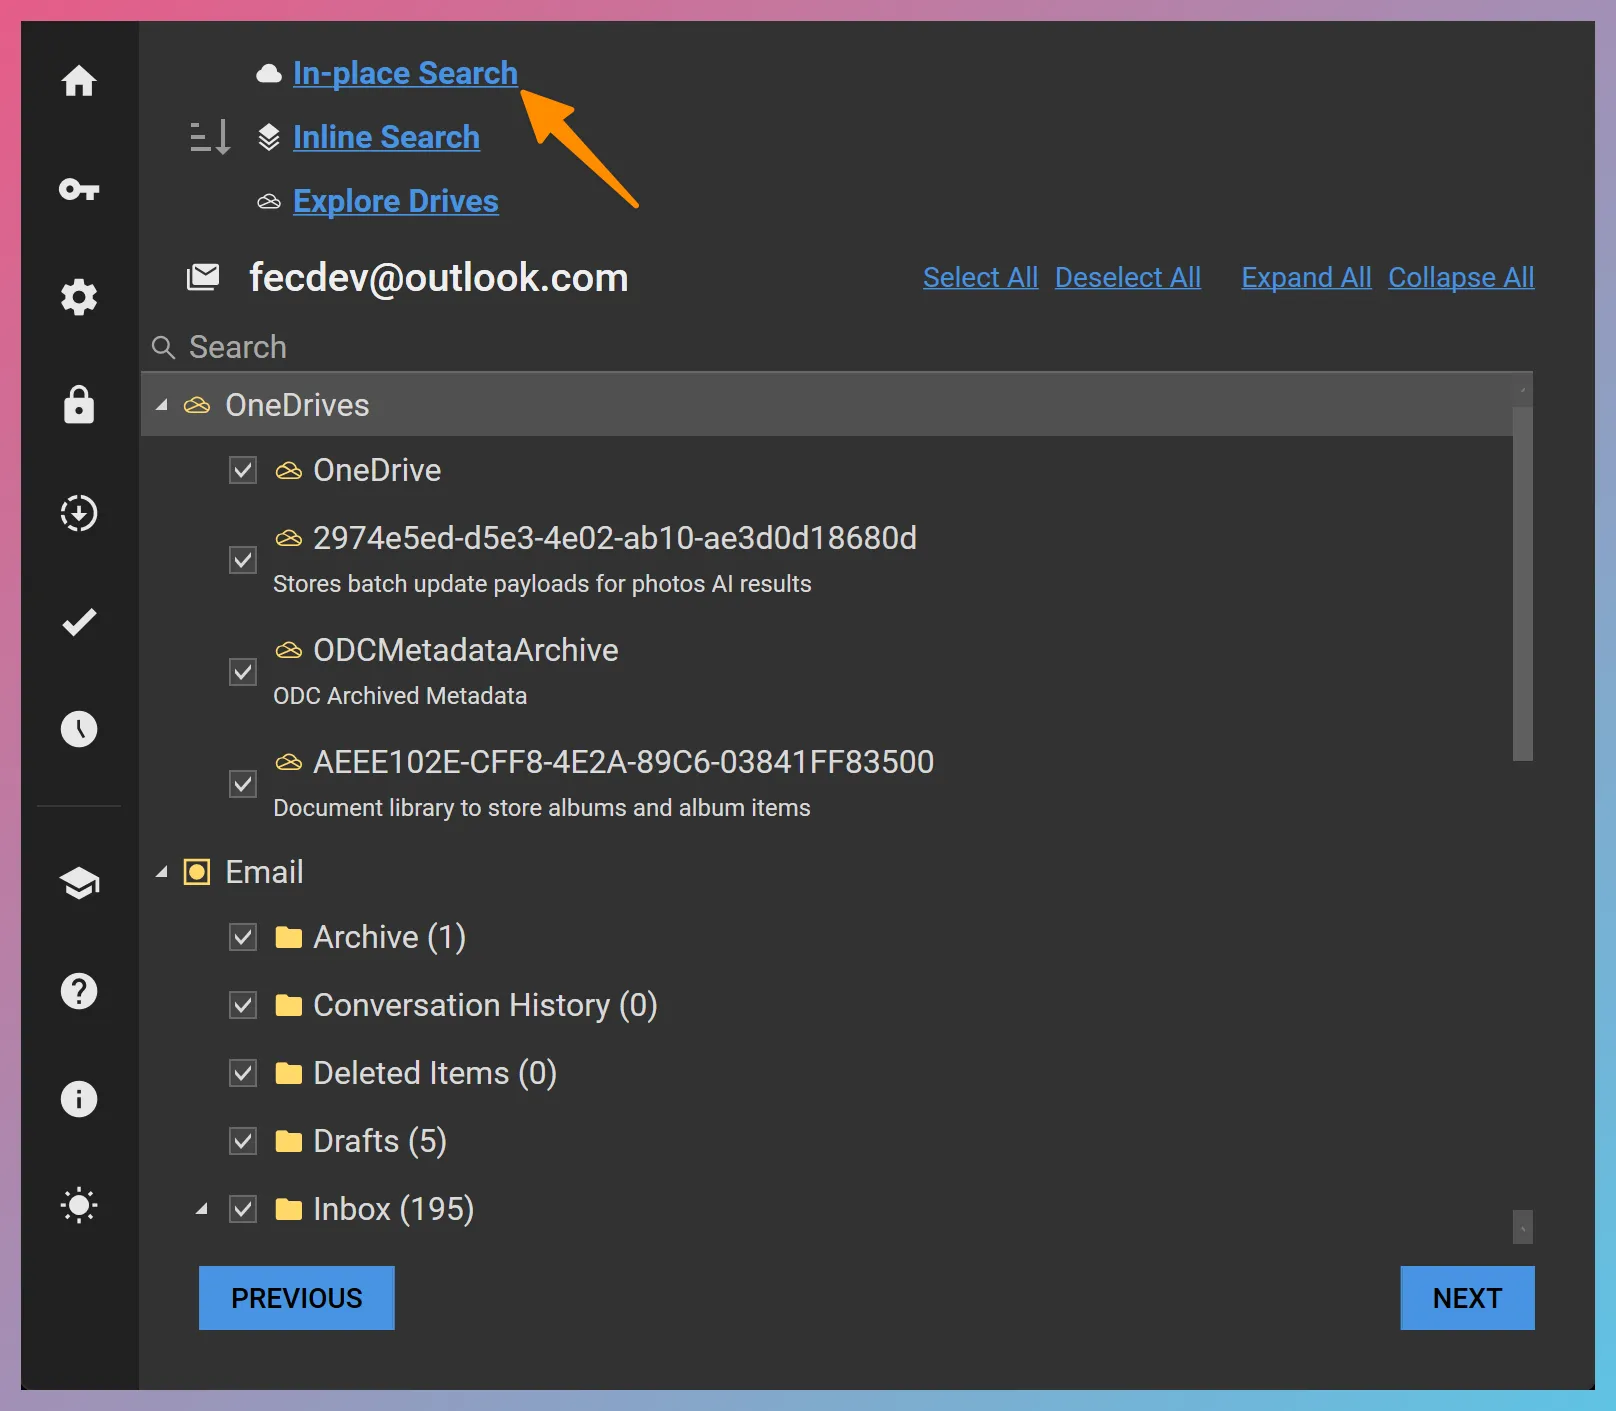Select the lock icon in the sidebar
Image resolution: width=1616 pixels, height=1411 pixels.
coord(79,405)
